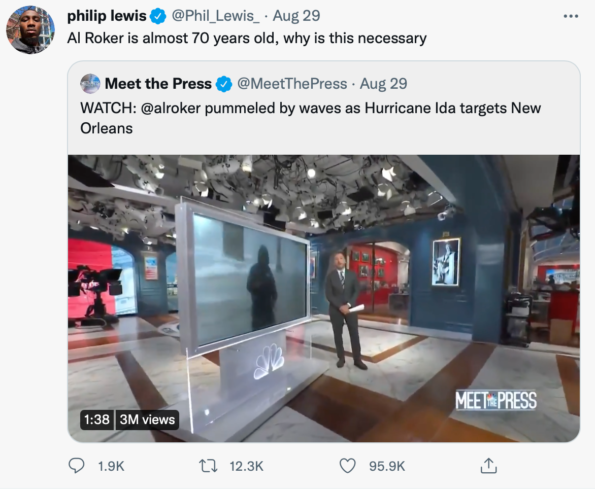Image resolution: width=595 pixels, height=489 pixels.
Task: Click the 95.9K likes count
Action: click(387, 466)
